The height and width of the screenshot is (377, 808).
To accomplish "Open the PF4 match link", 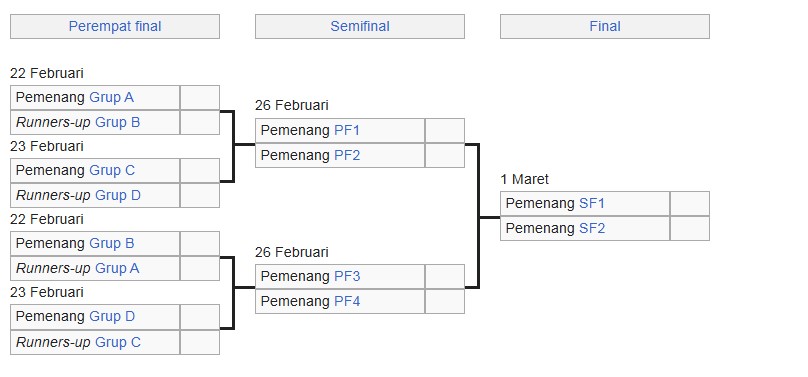I will pyautogui.click(x=347, y=301).
